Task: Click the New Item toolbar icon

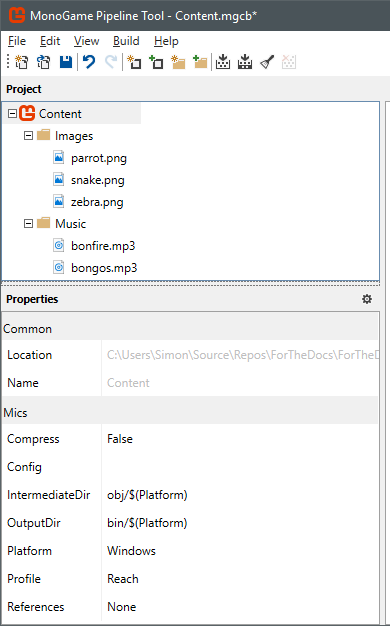Action: pos(134,62)
